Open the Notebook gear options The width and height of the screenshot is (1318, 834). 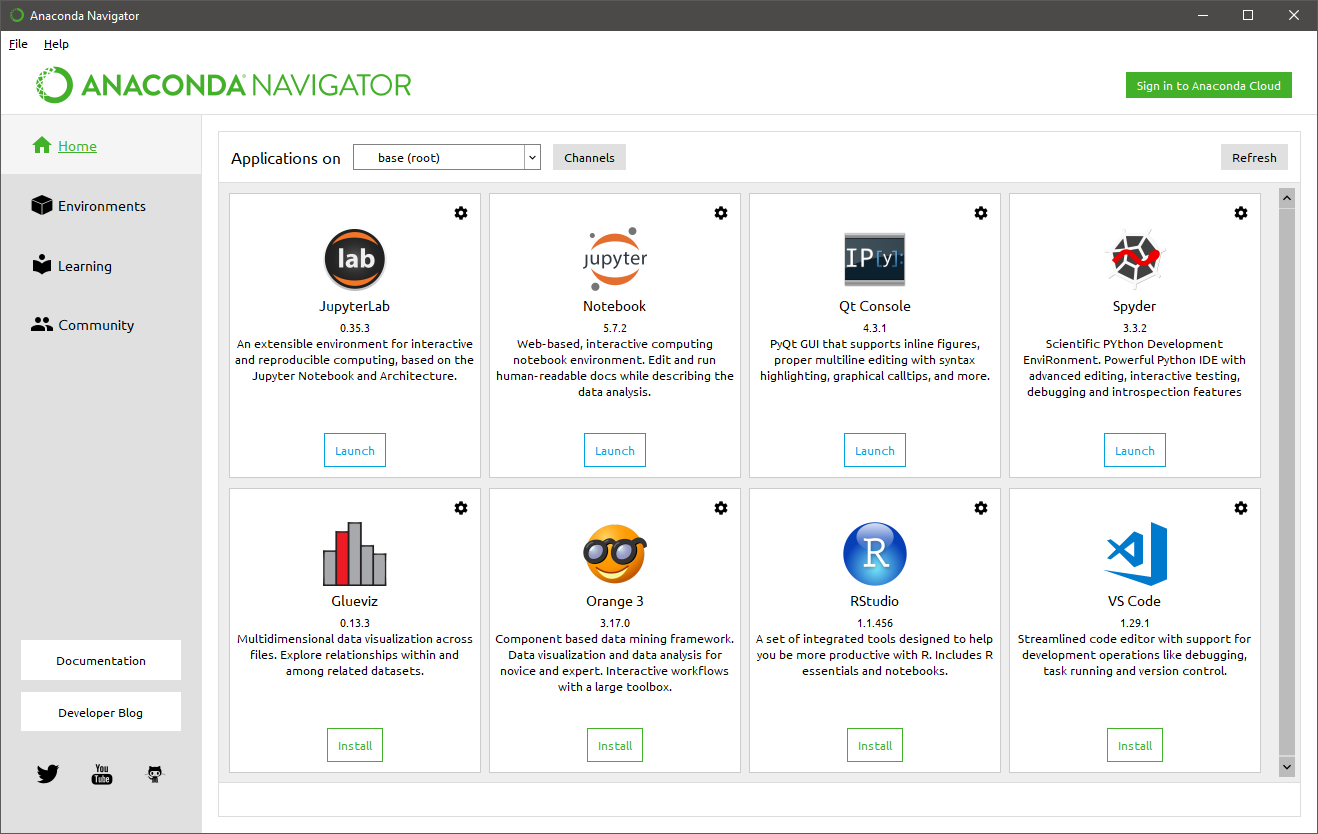[721, 213]
